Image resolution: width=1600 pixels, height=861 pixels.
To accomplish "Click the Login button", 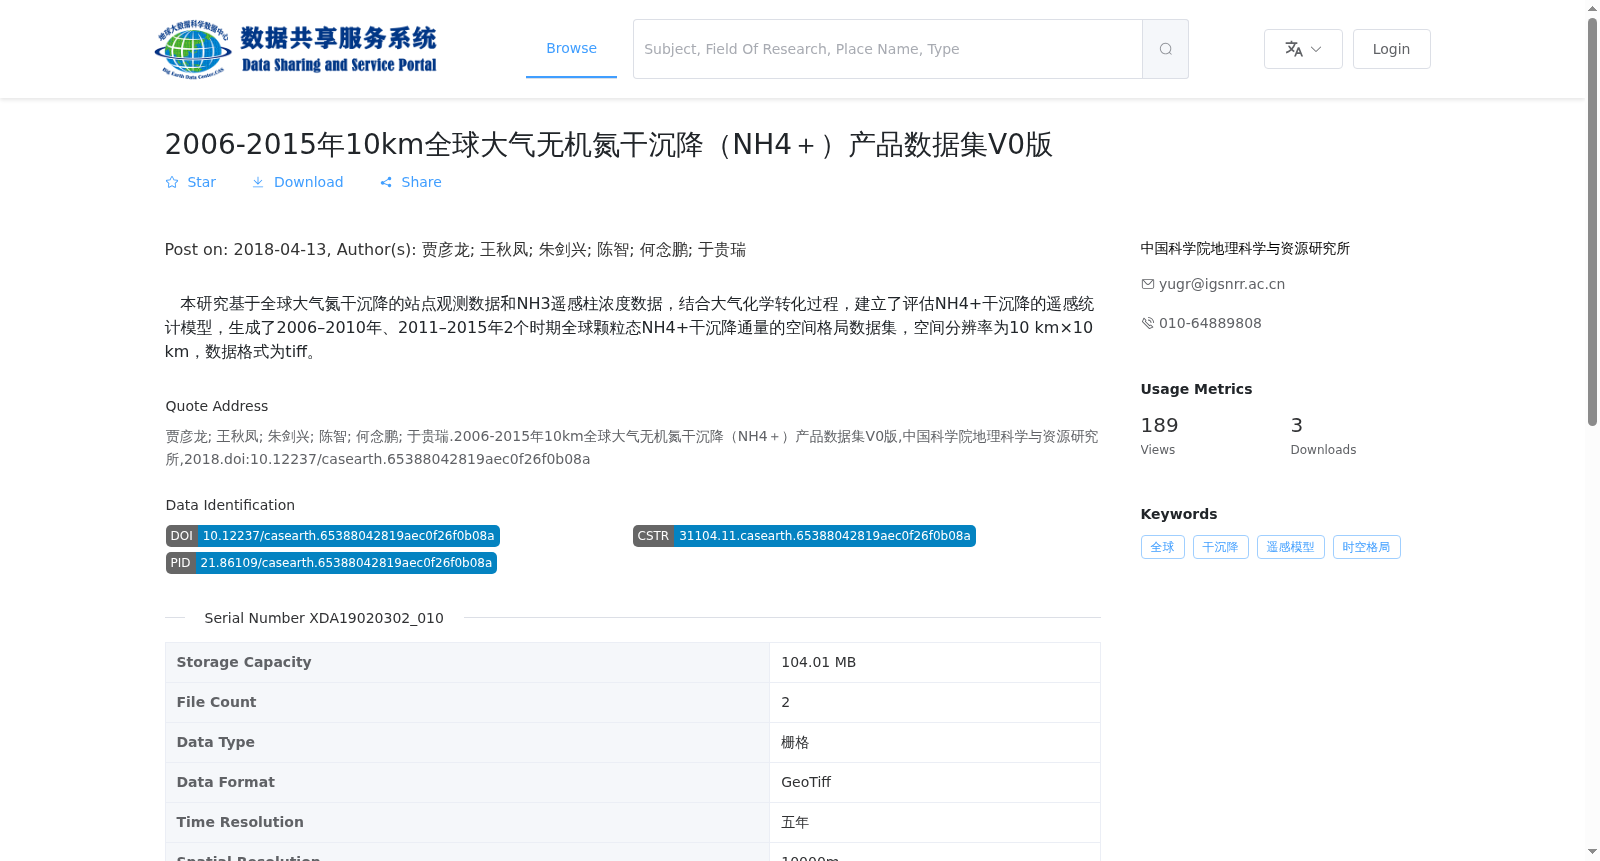I will pos(1391,49).
